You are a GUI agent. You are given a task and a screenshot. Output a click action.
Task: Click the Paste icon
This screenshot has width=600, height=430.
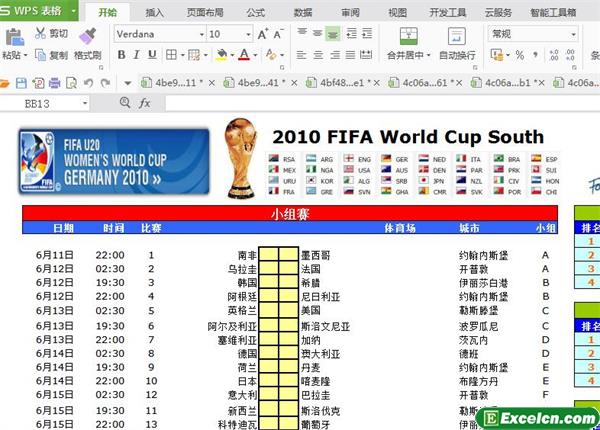pos(14,37)
